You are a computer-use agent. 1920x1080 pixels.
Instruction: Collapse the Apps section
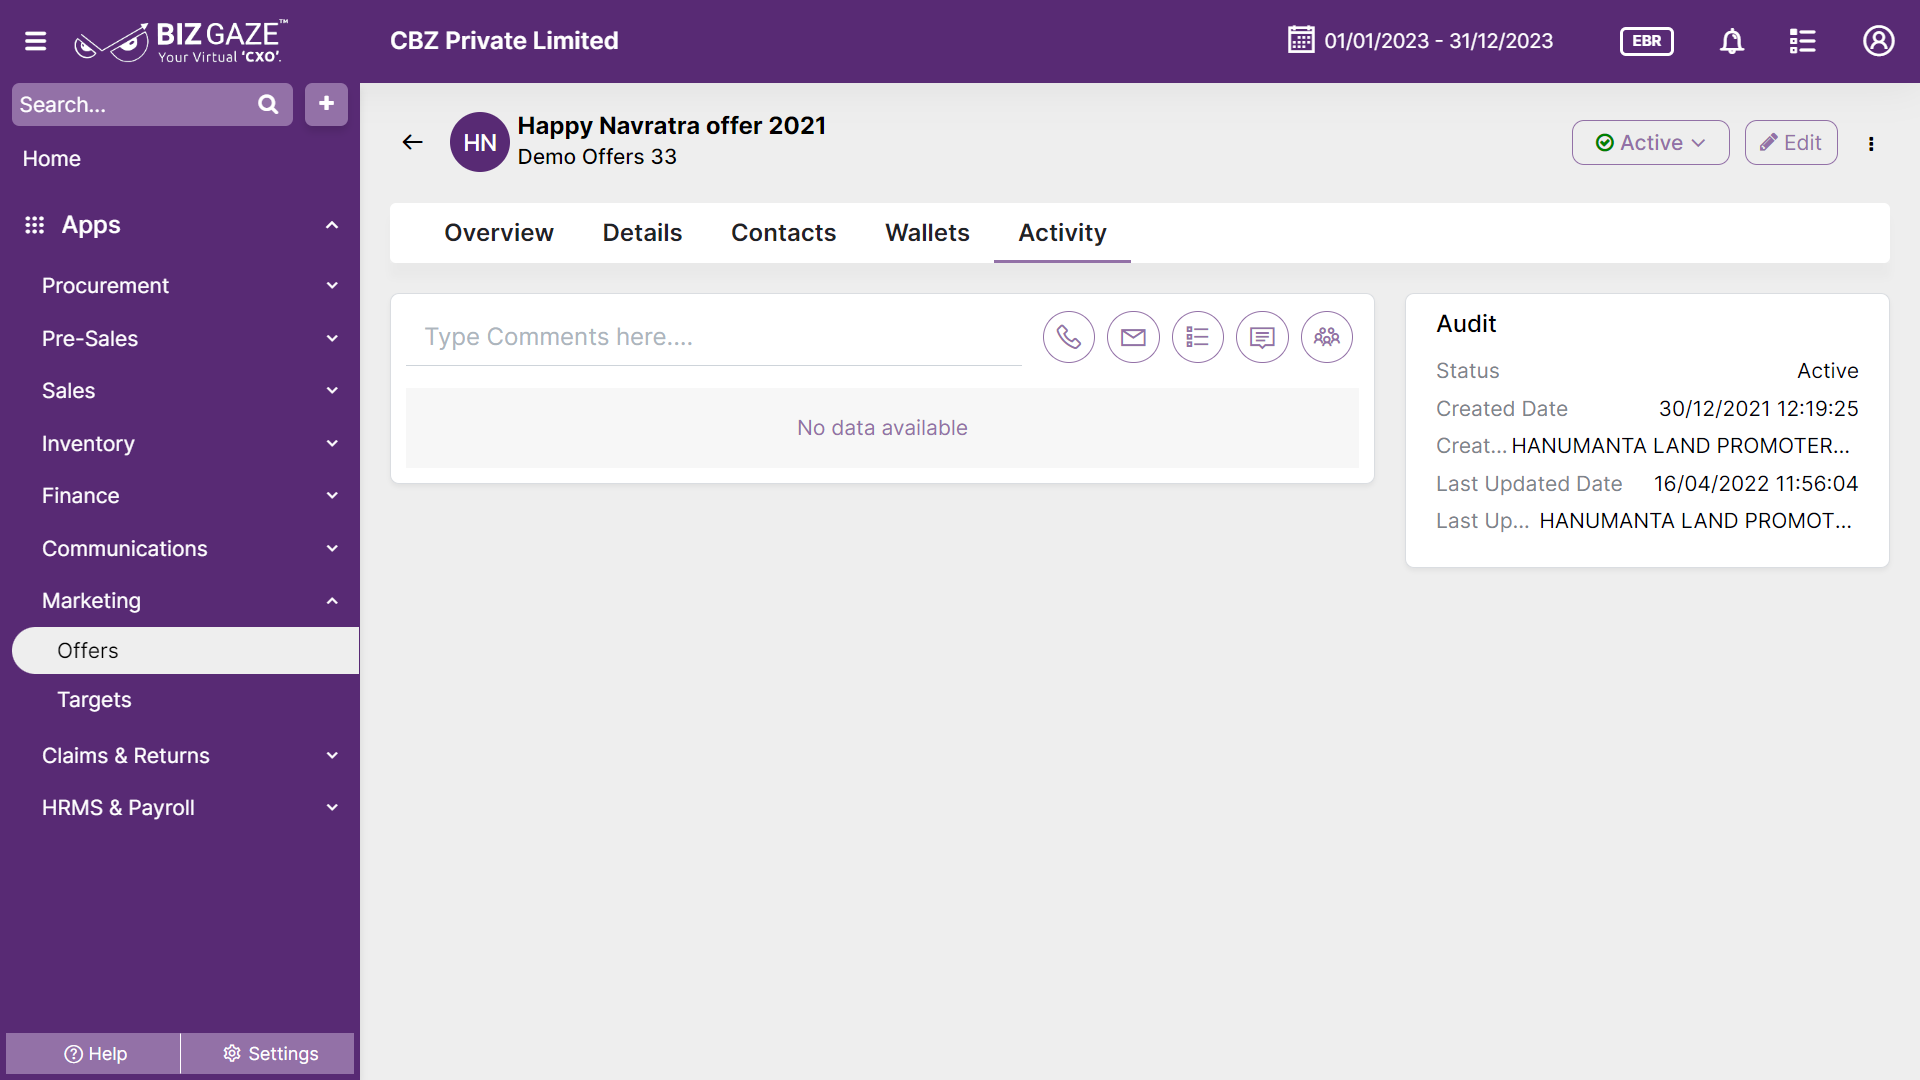(332, 225)
